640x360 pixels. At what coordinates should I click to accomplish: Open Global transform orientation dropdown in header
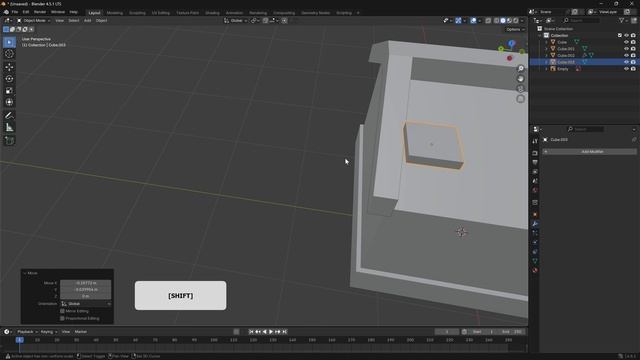(x=236, y=20)
